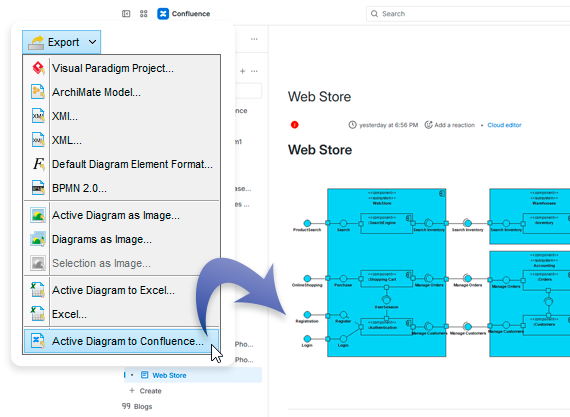Viewport: 570px width, 417px height.
Task: Choose Active Diagram to Excel...
Action: point(122,290)
